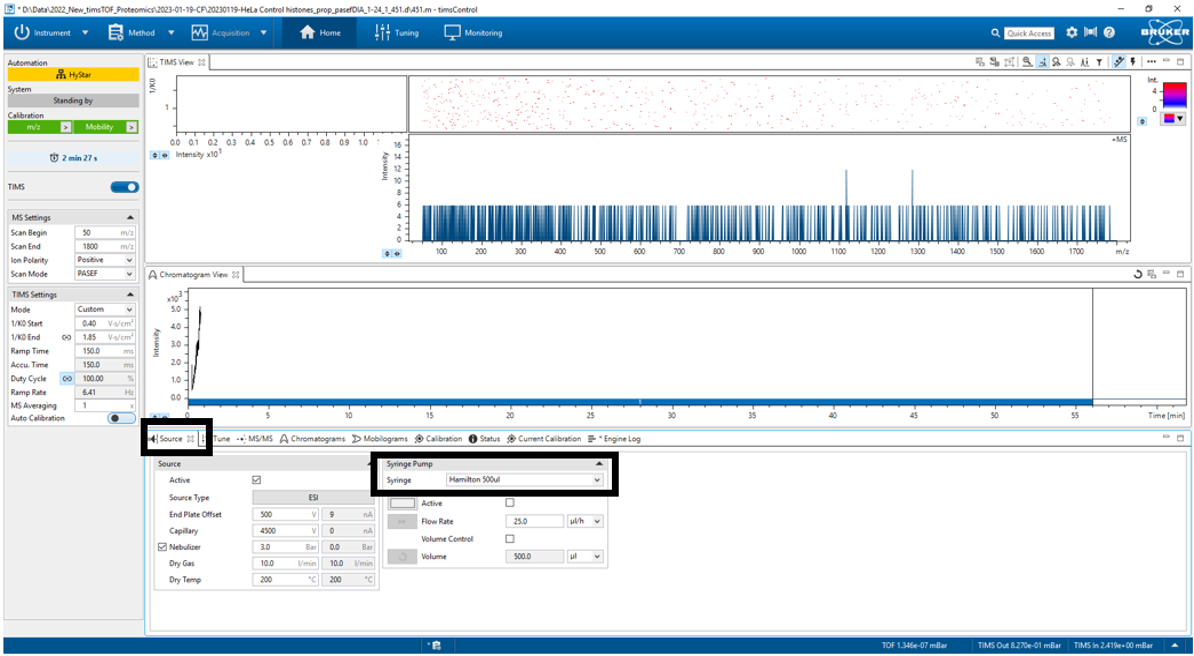Open the TIMS Mode dropdown
The width and height of the screenshot is (1194, 656).
click(105, 309)
